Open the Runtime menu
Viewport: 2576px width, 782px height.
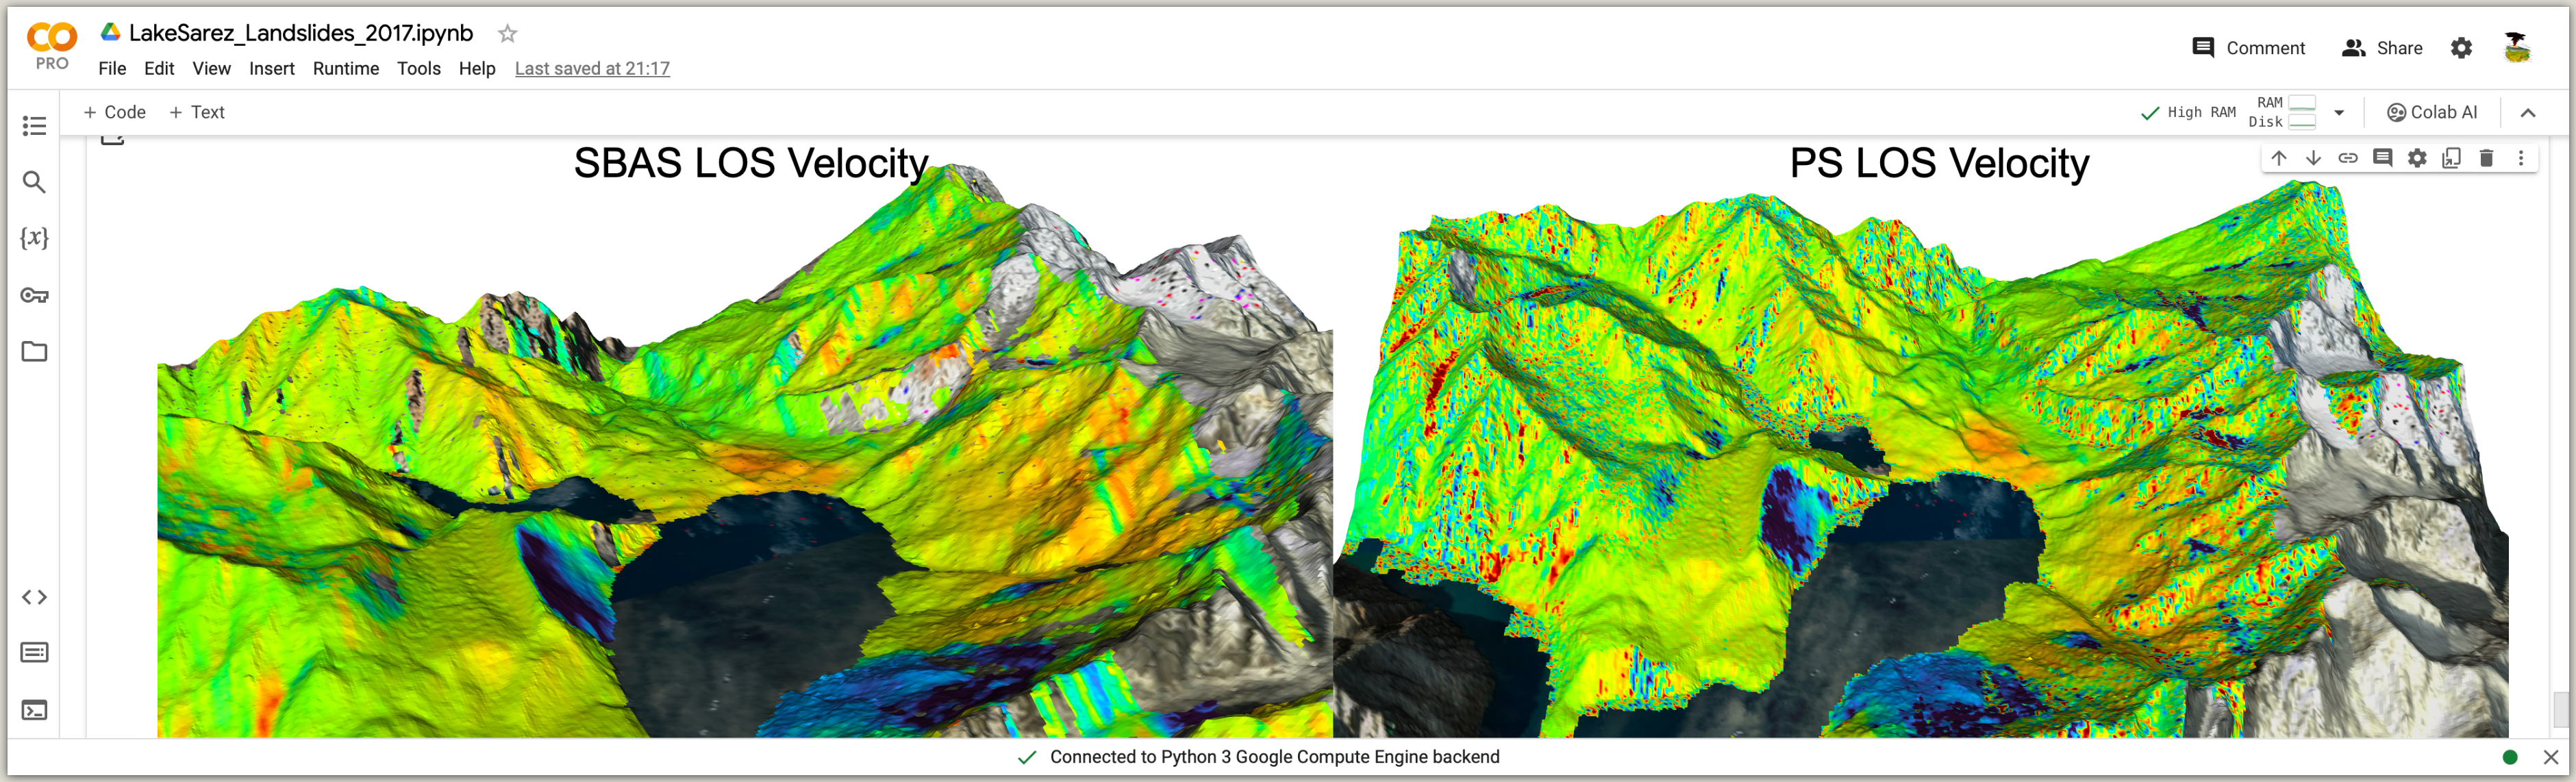pyautogui.click(x=345, y=68)
